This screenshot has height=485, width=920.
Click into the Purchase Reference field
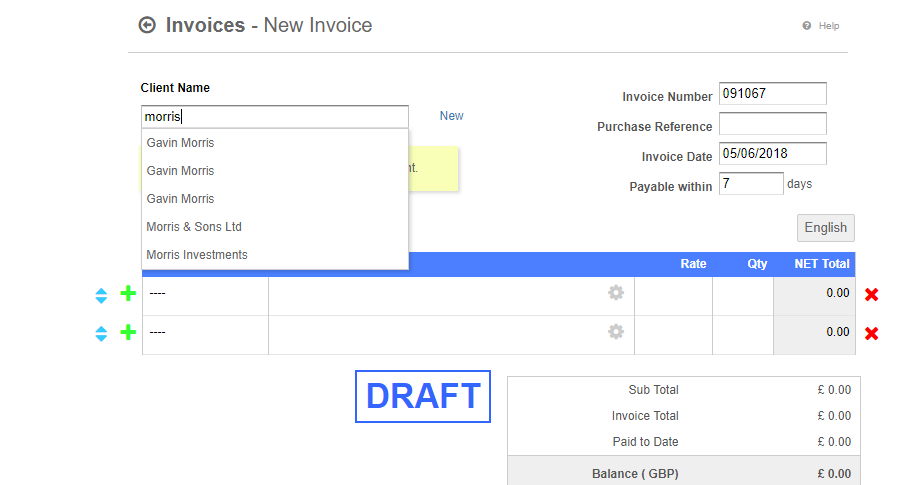pyautogui.click(x=772, y=124)
